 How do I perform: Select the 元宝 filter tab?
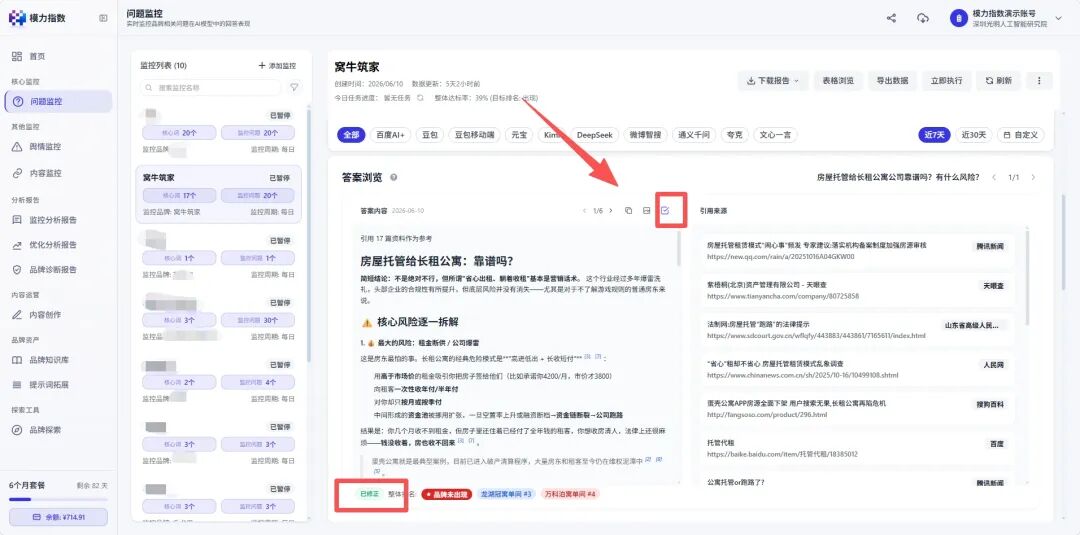point(519,135)
